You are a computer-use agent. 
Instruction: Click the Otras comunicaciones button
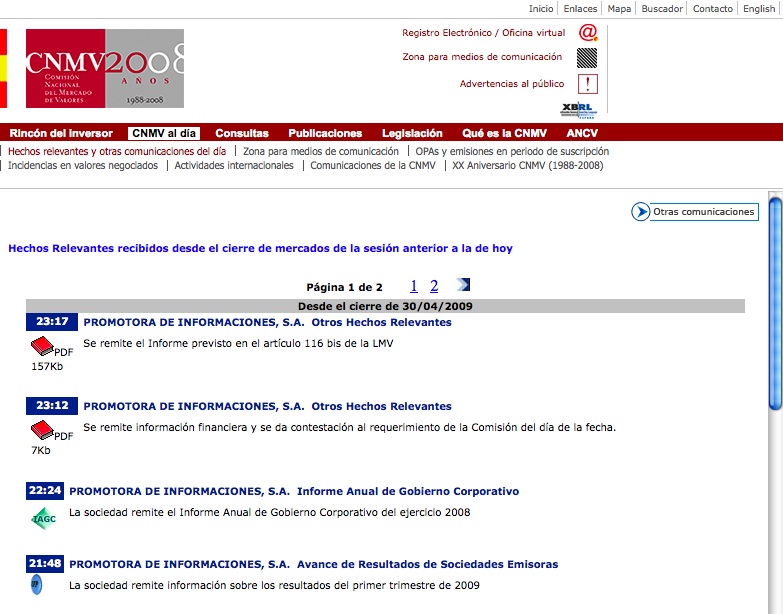[695, 212]
